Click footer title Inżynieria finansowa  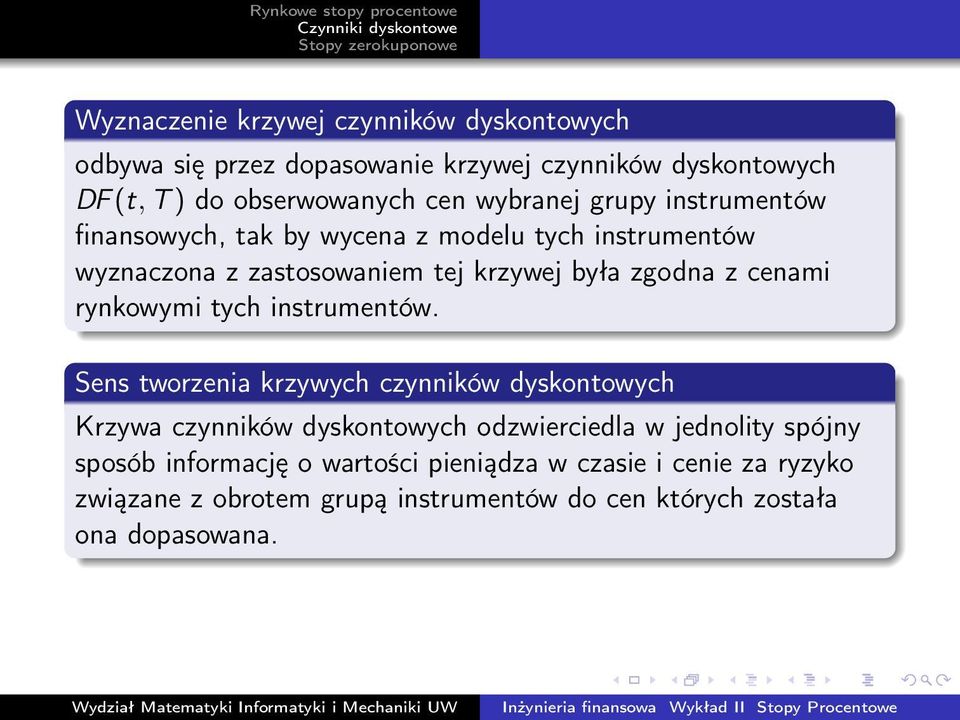579,707
